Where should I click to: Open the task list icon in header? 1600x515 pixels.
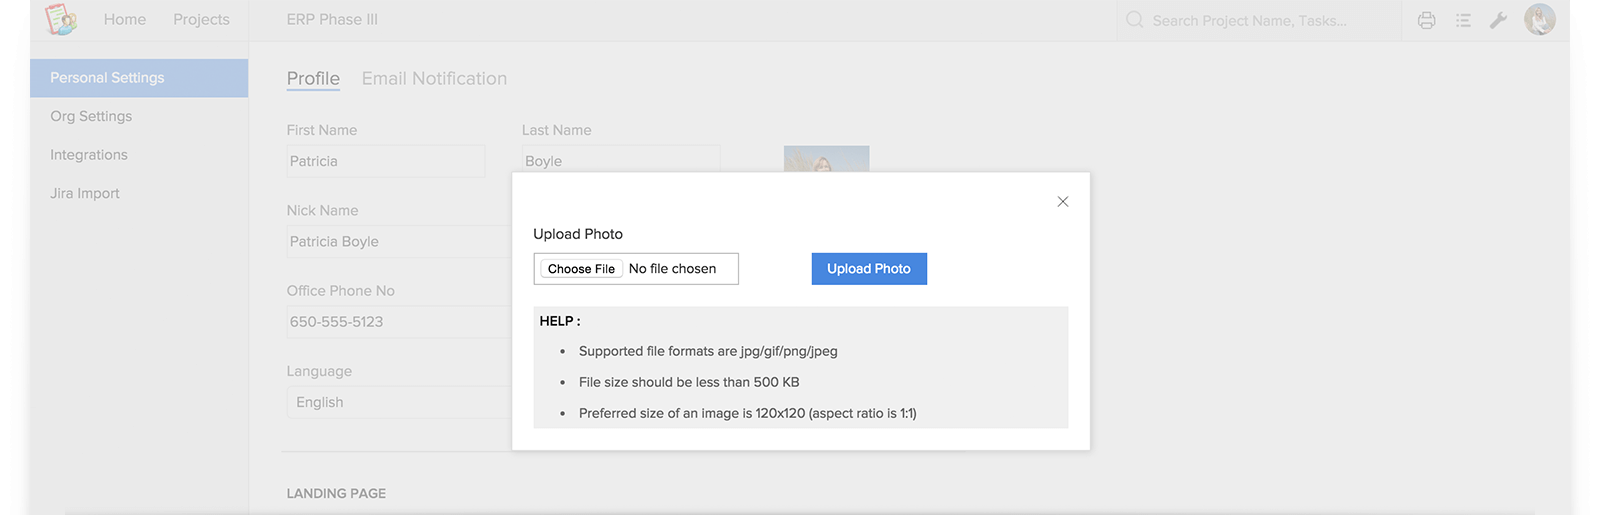point(1463,20)
